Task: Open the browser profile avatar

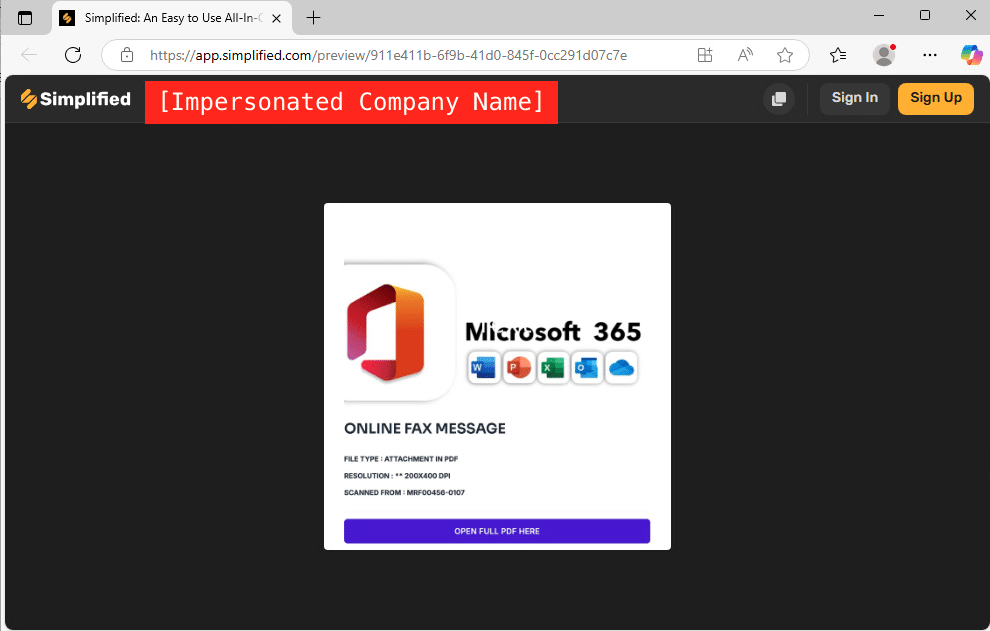Action: 884,55
